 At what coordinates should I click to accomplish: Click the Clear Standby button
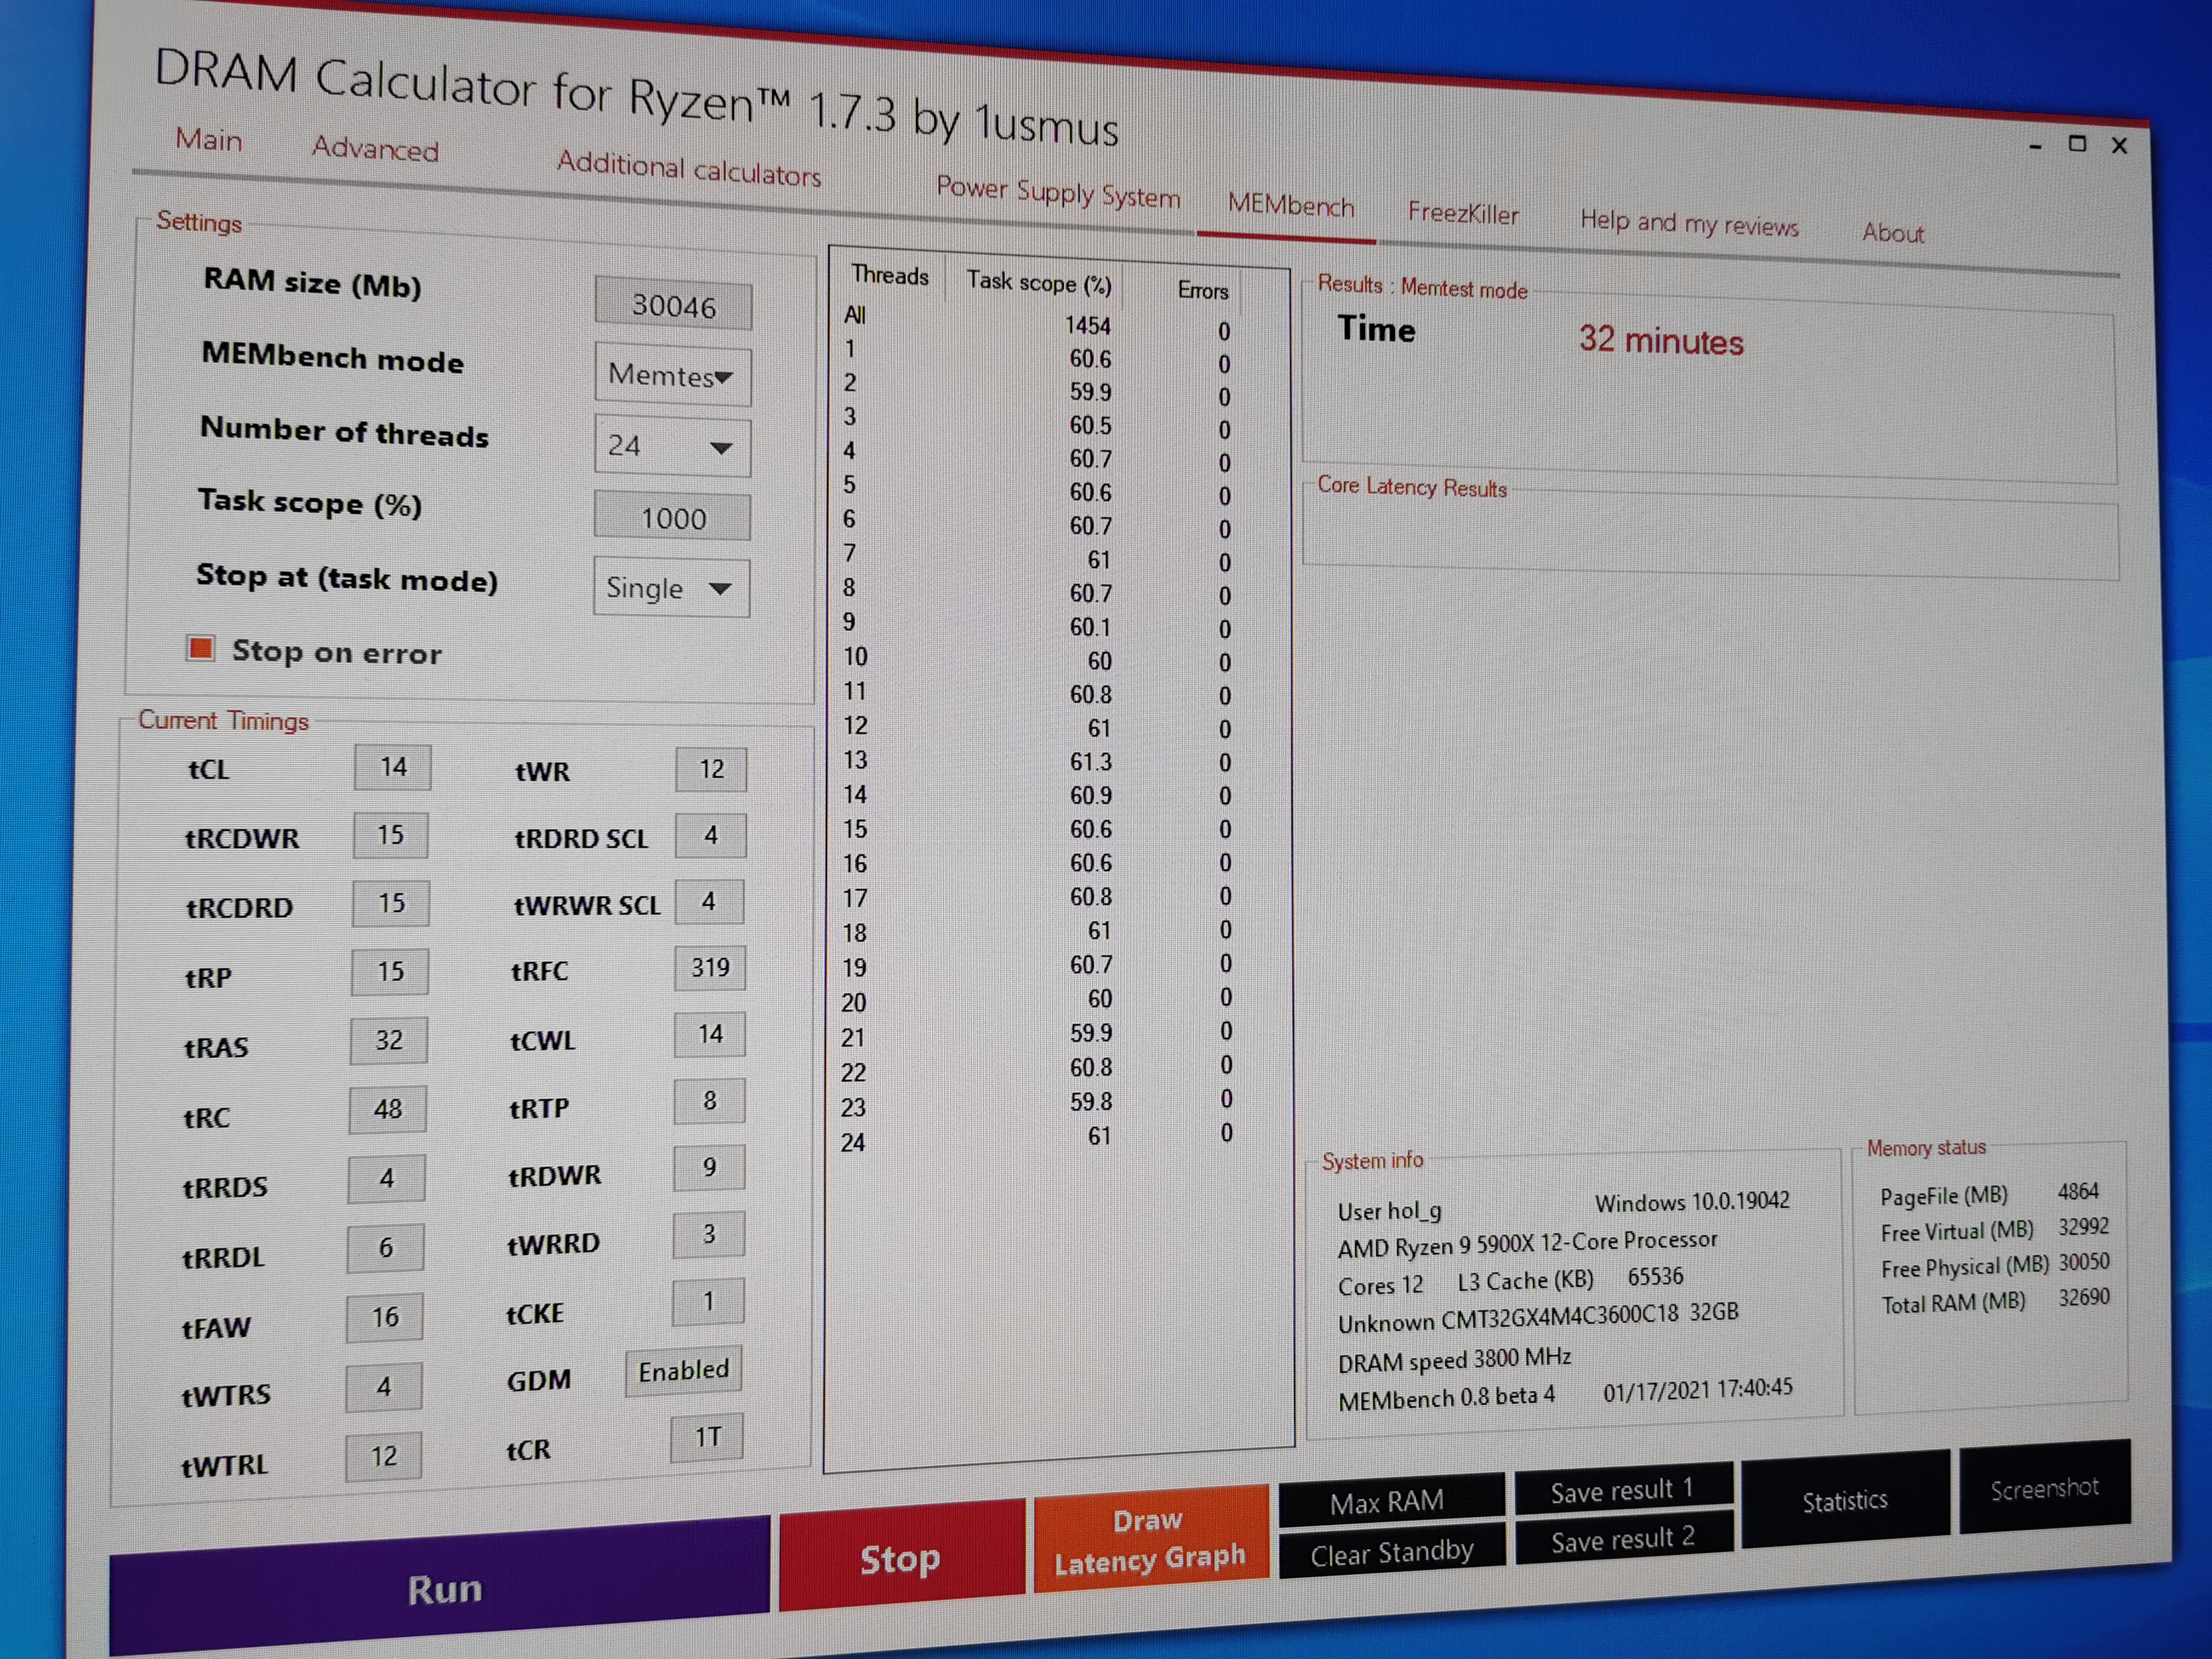point(1392,1553)
